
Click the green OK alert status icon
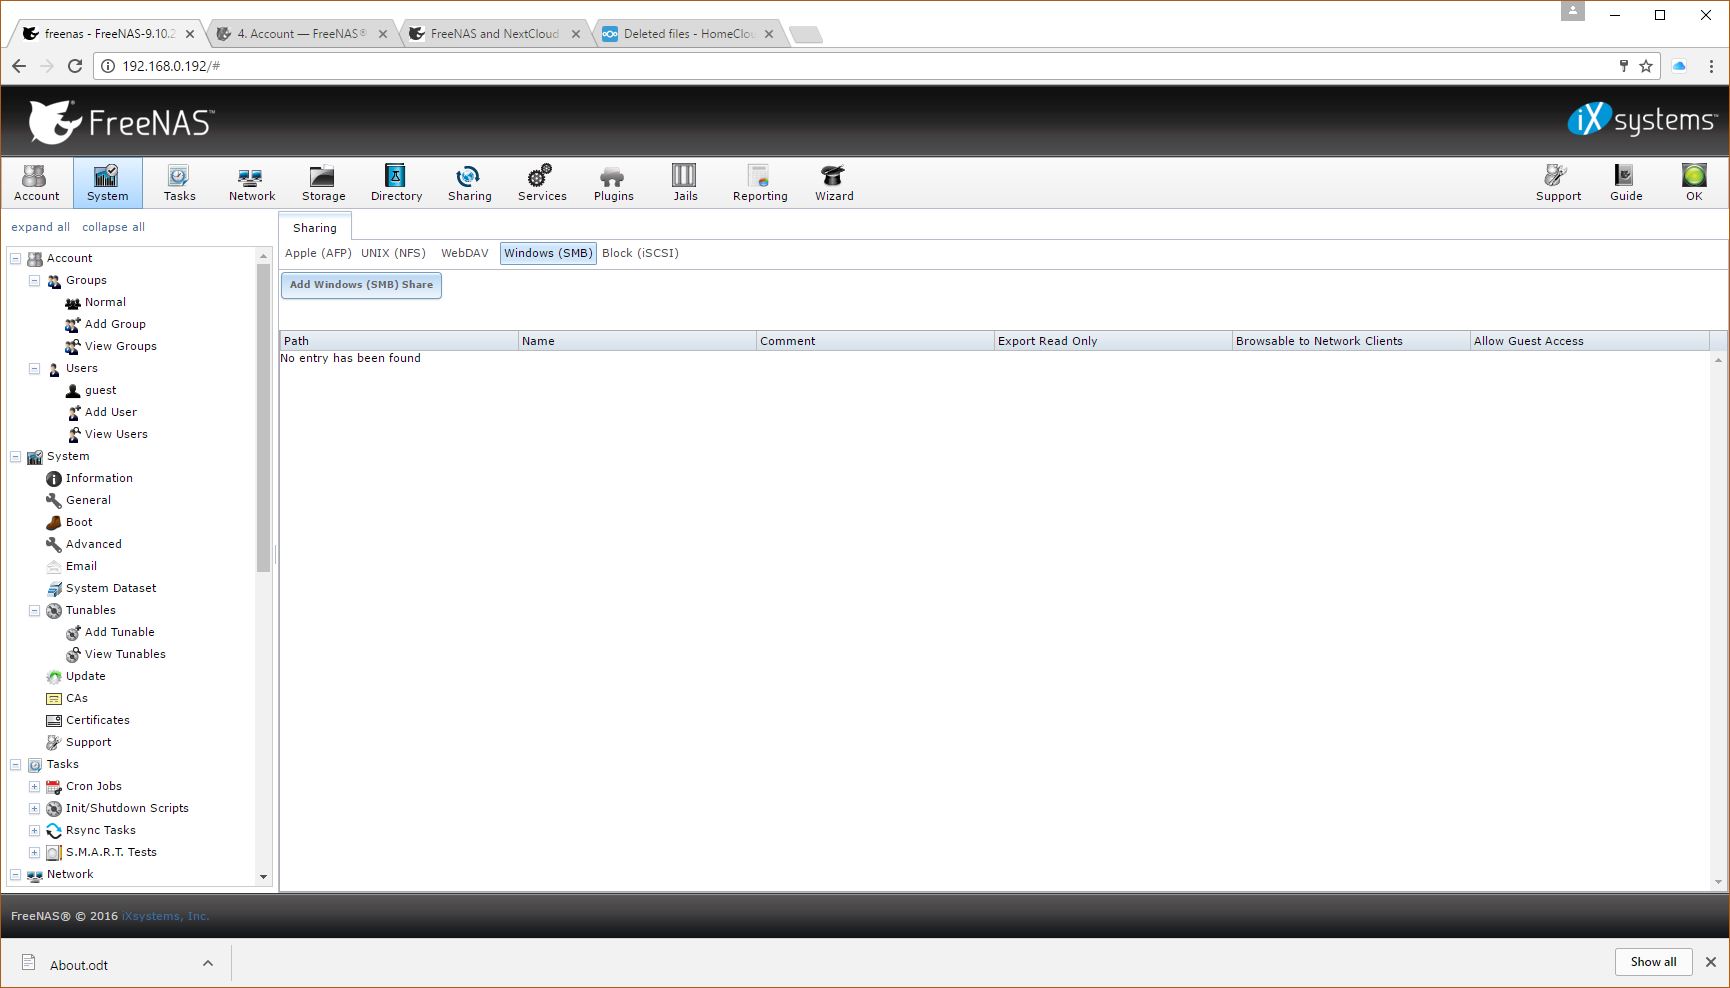tap(1694, 183)
